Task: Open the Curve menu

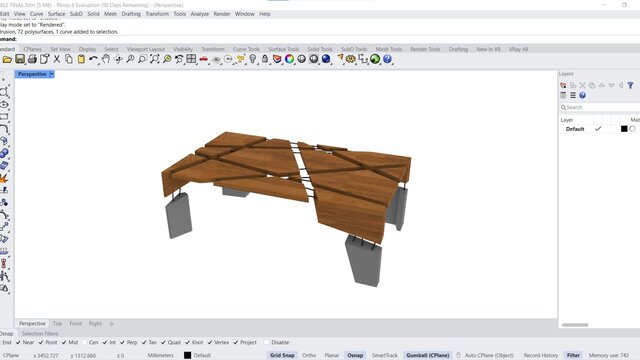Action: tap(36, 14)
